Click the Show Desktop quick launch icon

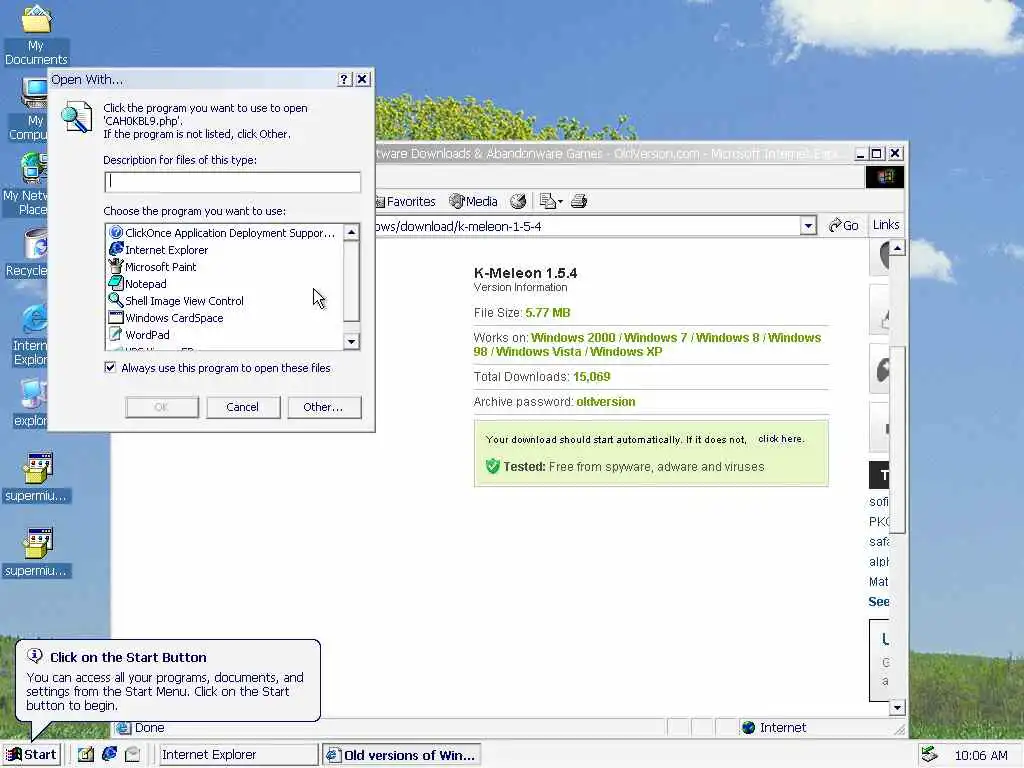(86, 754)
